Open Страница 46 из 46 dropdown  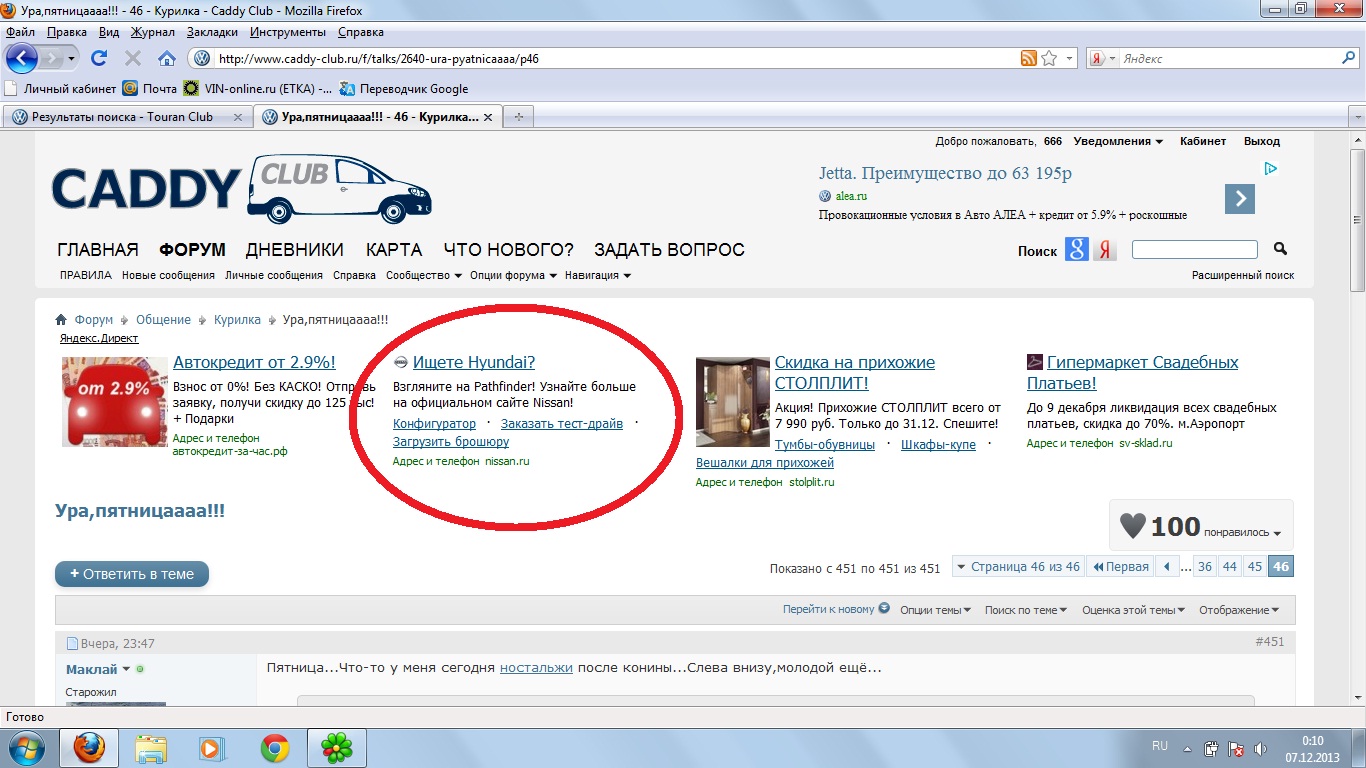click(x=1017, y=567)
